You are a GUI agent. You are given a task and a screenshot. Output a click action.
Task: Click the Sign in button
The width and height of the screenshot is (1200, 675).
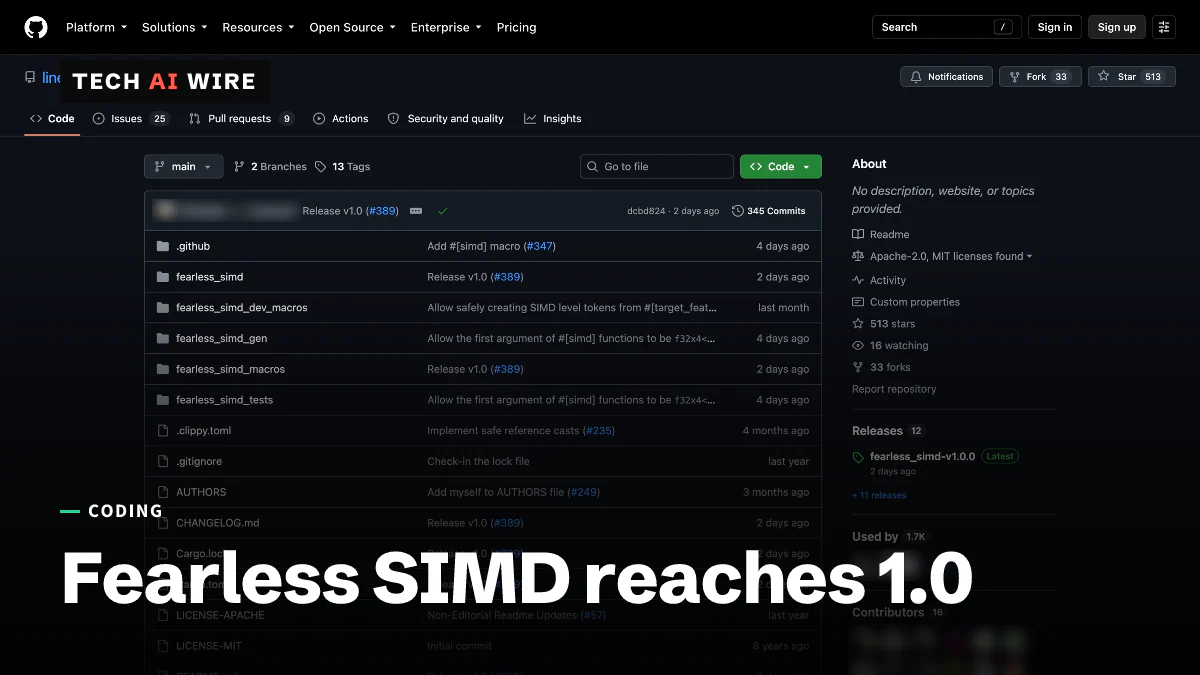[x=1054, y=27]
